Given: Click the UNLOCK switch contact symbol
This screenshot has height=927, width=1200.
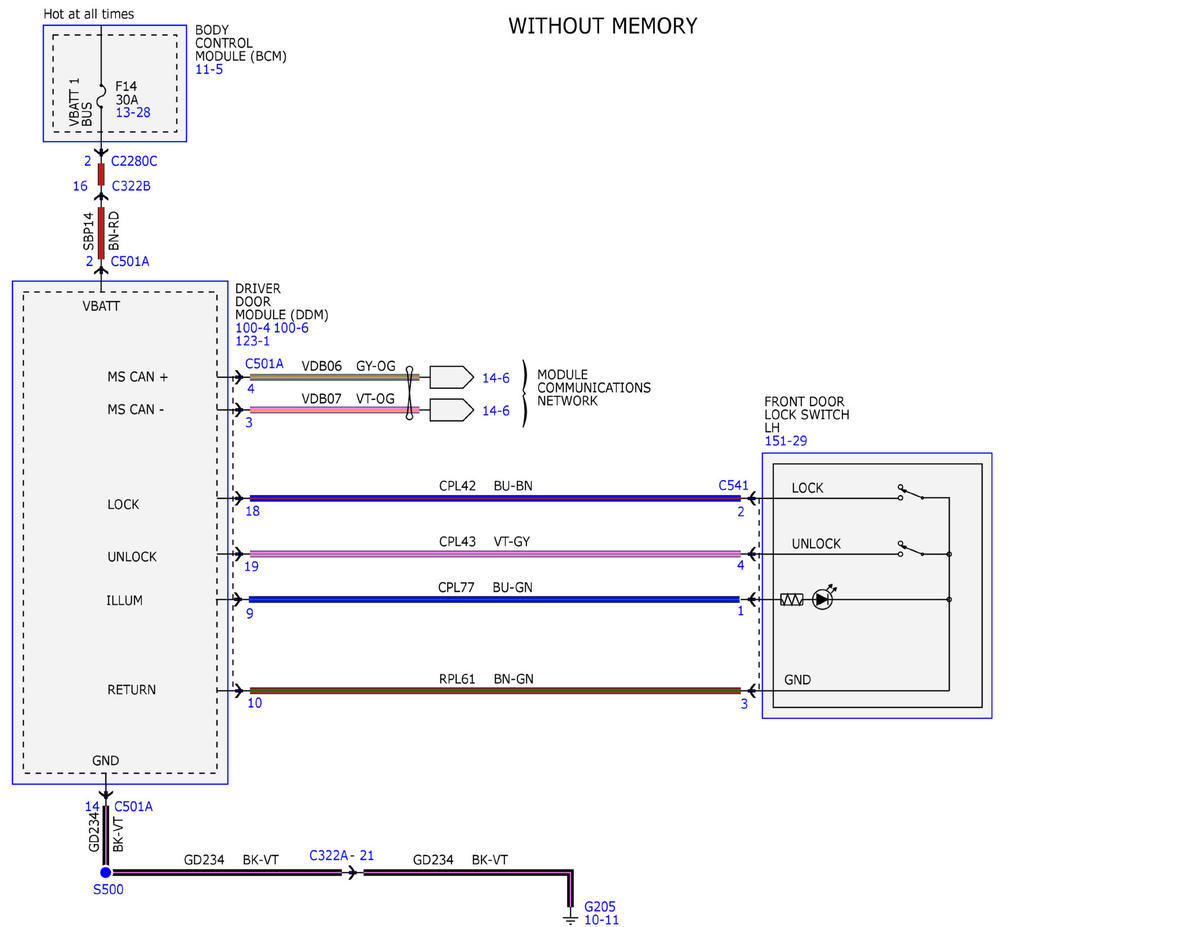Looking at the screenshot, I should [909, 549].
